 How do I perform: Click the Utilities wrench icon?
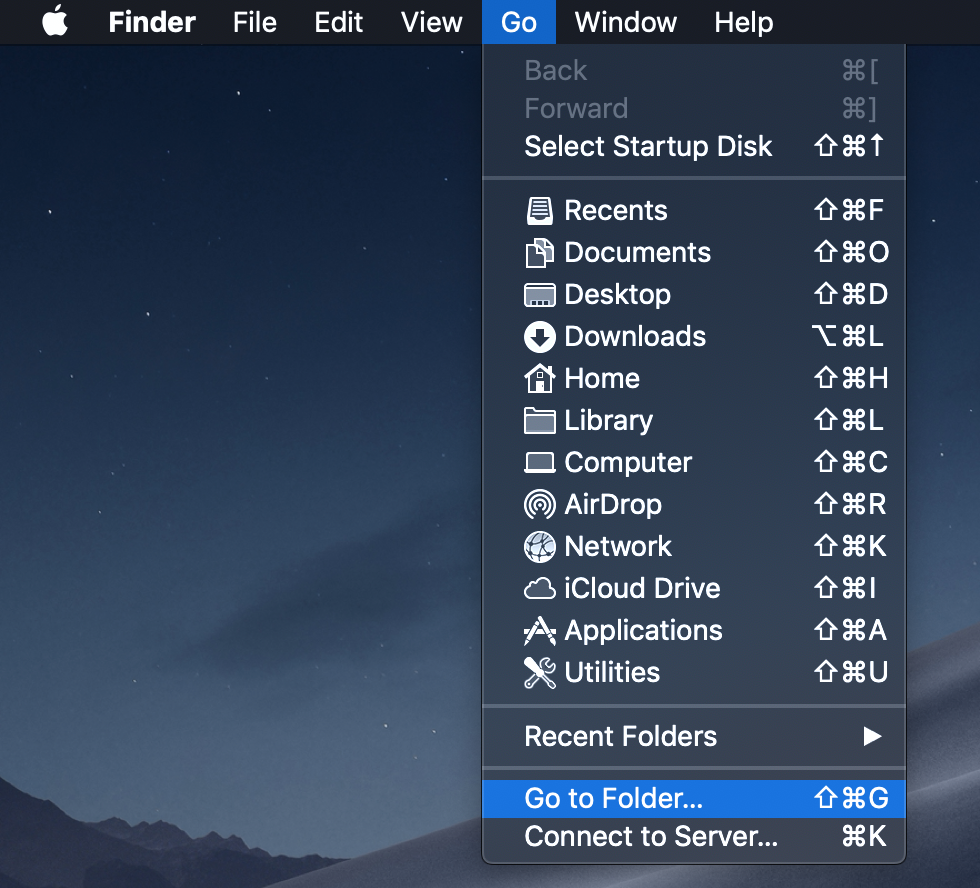[539, 673]
